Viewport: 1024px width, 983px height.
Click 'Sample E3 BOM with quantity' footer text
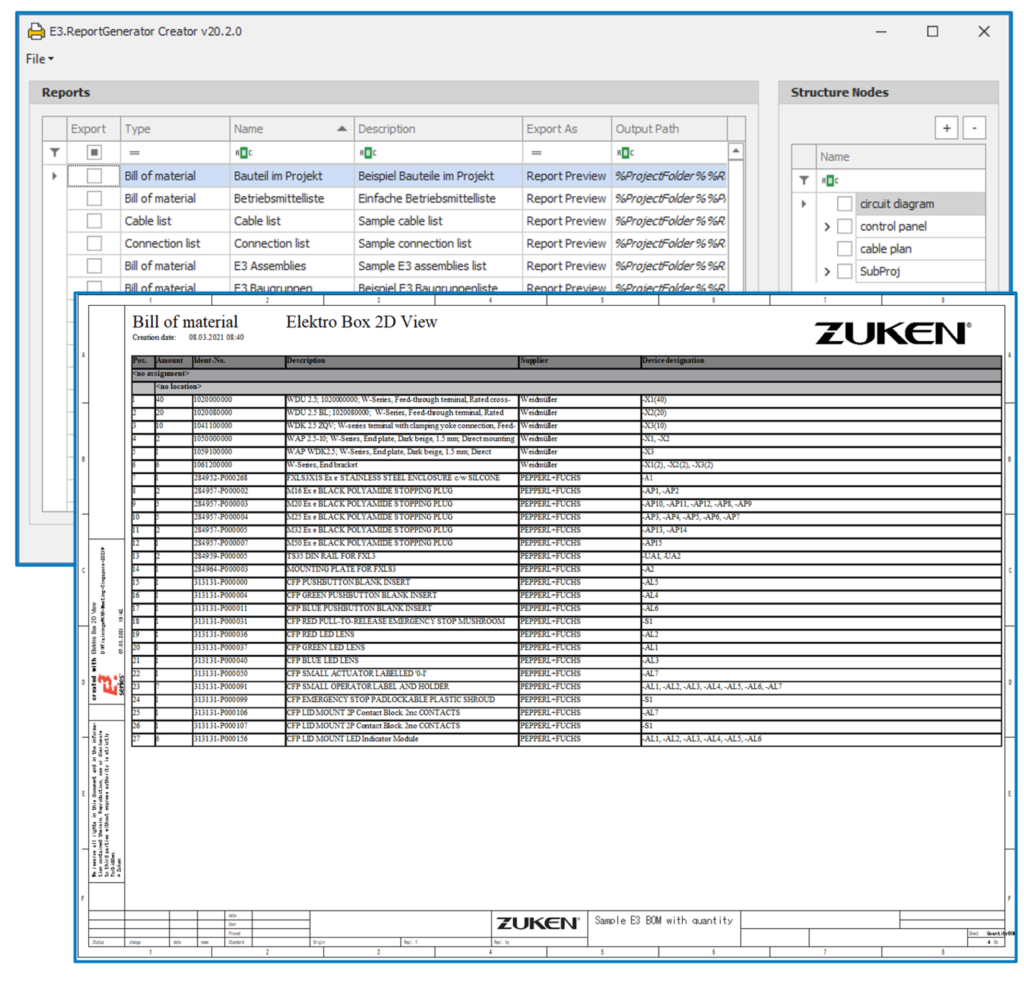coord(664,920)
